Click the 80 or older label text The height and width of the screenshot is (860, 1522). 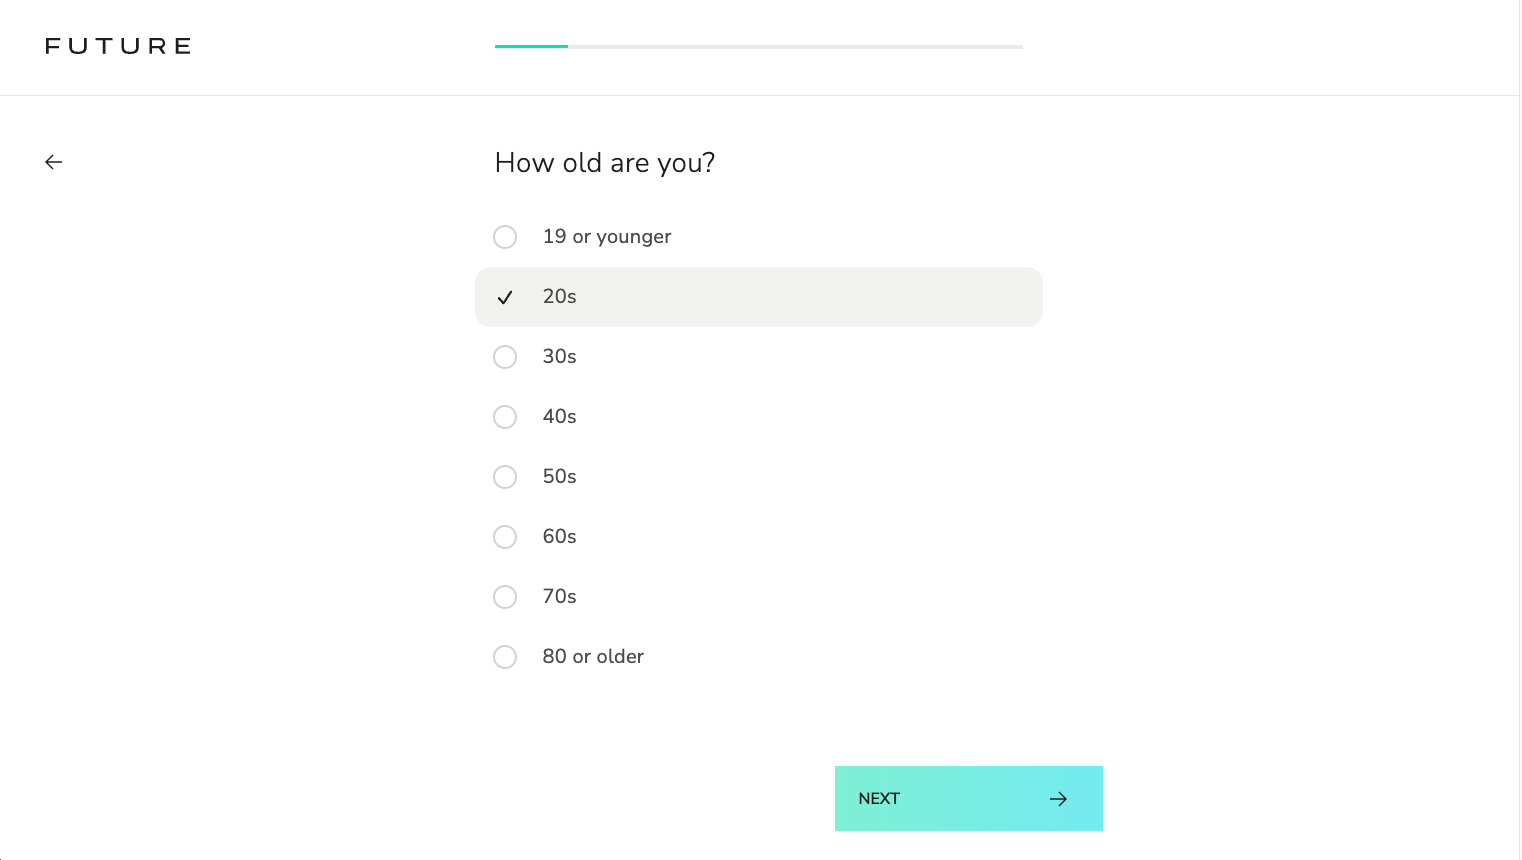592,656
